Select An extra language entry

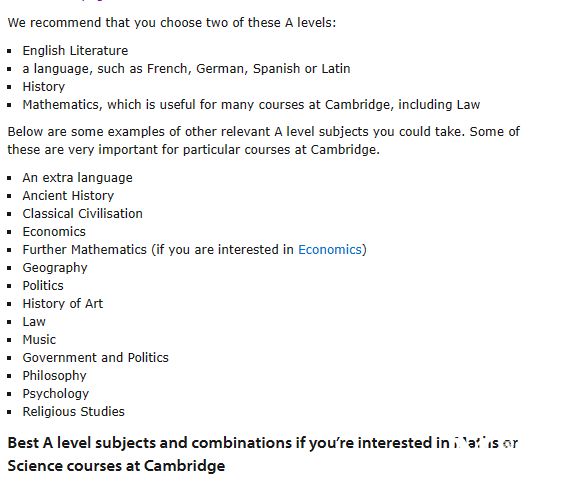[x=78, y=177]
